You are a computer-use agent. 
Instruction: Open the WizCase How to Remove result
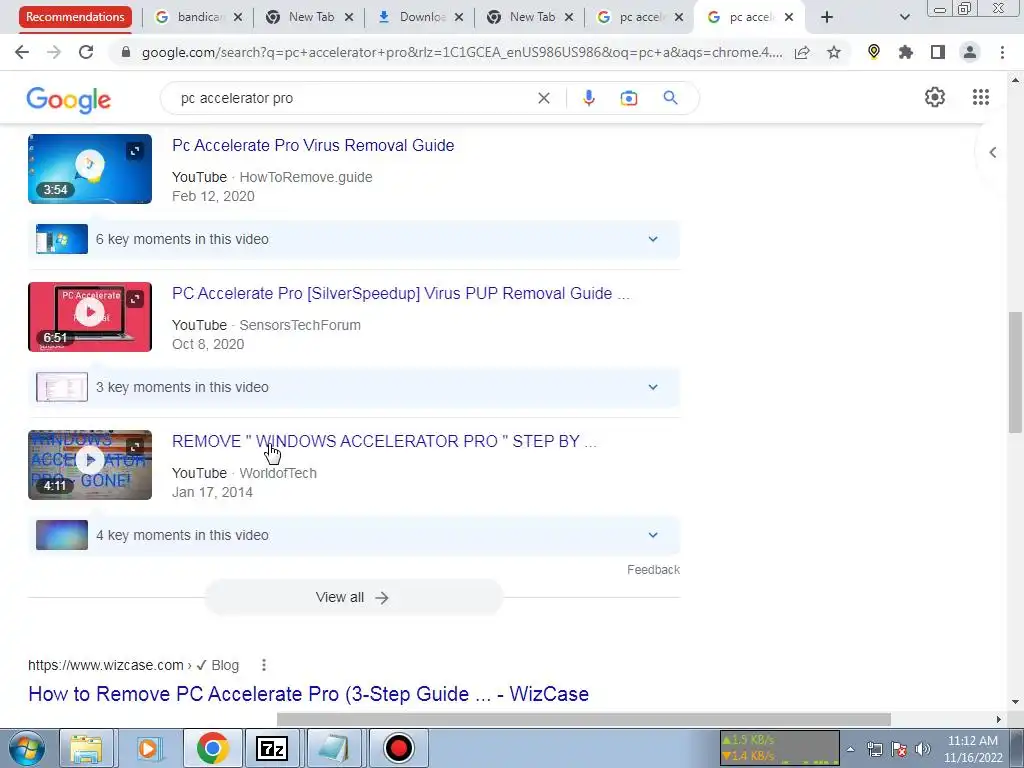click(x=308, y=694)
